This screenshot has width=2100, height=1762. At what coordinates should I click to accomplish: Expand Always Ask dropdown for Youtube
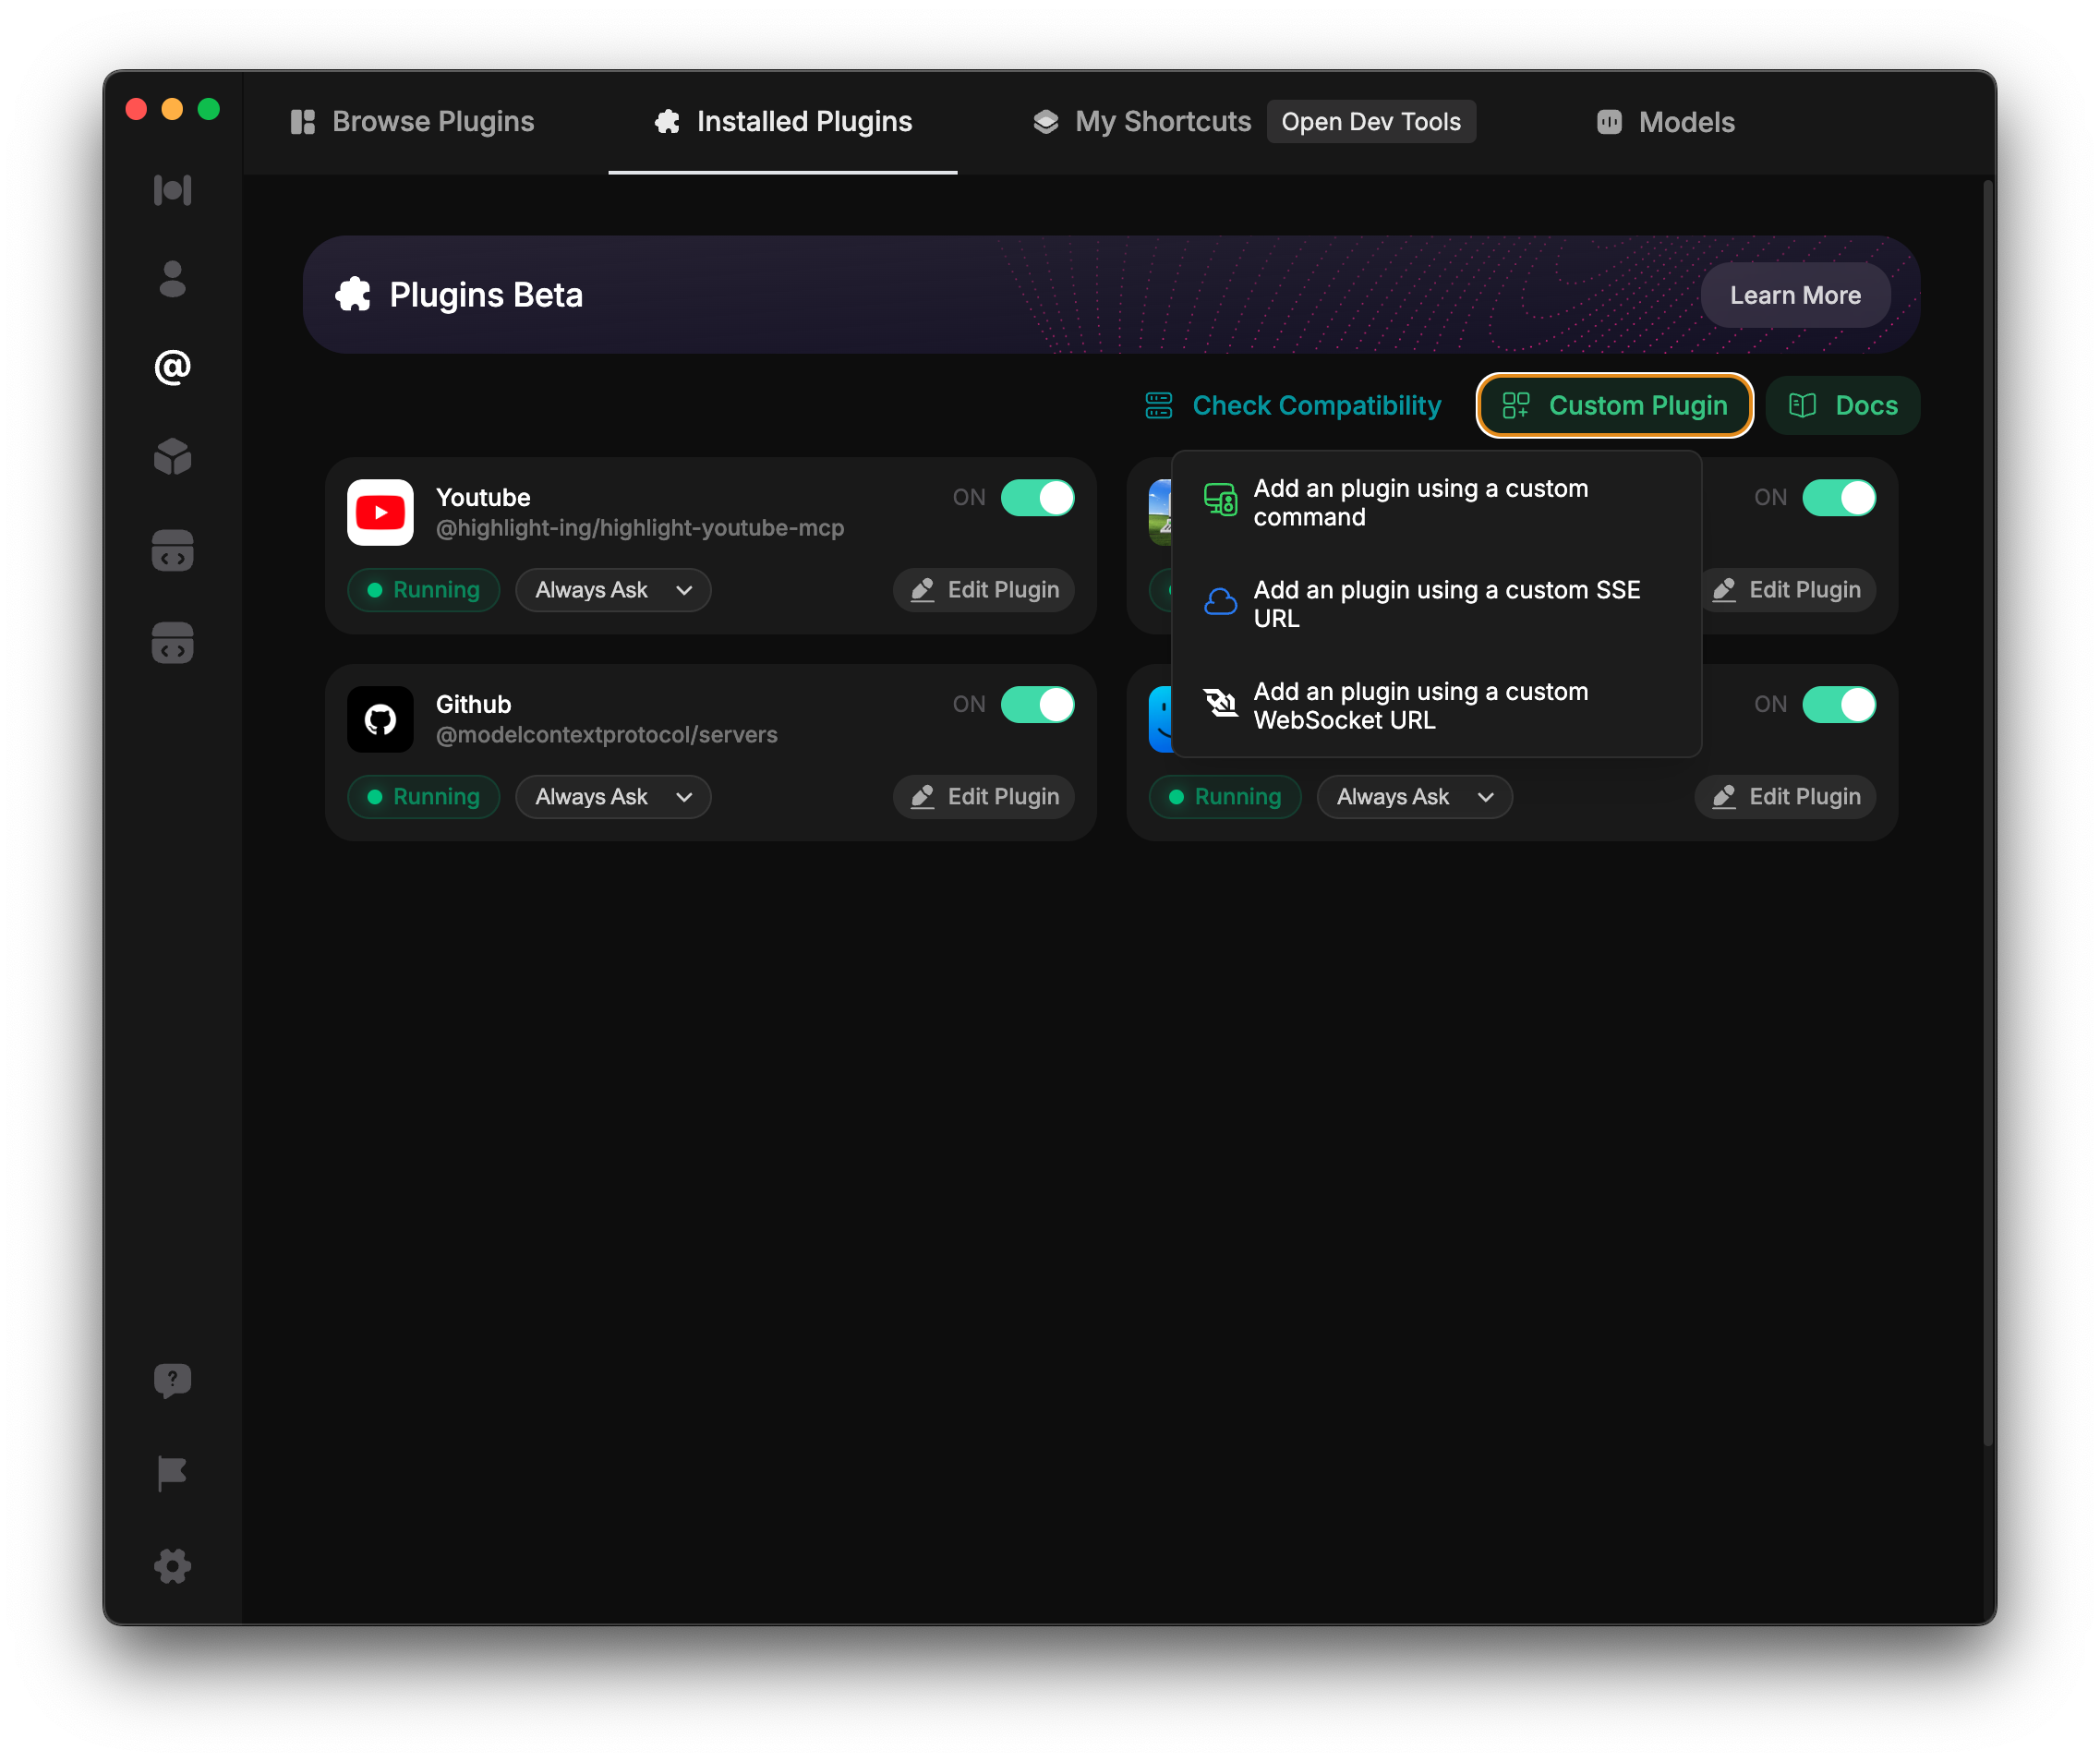(613, 590)
